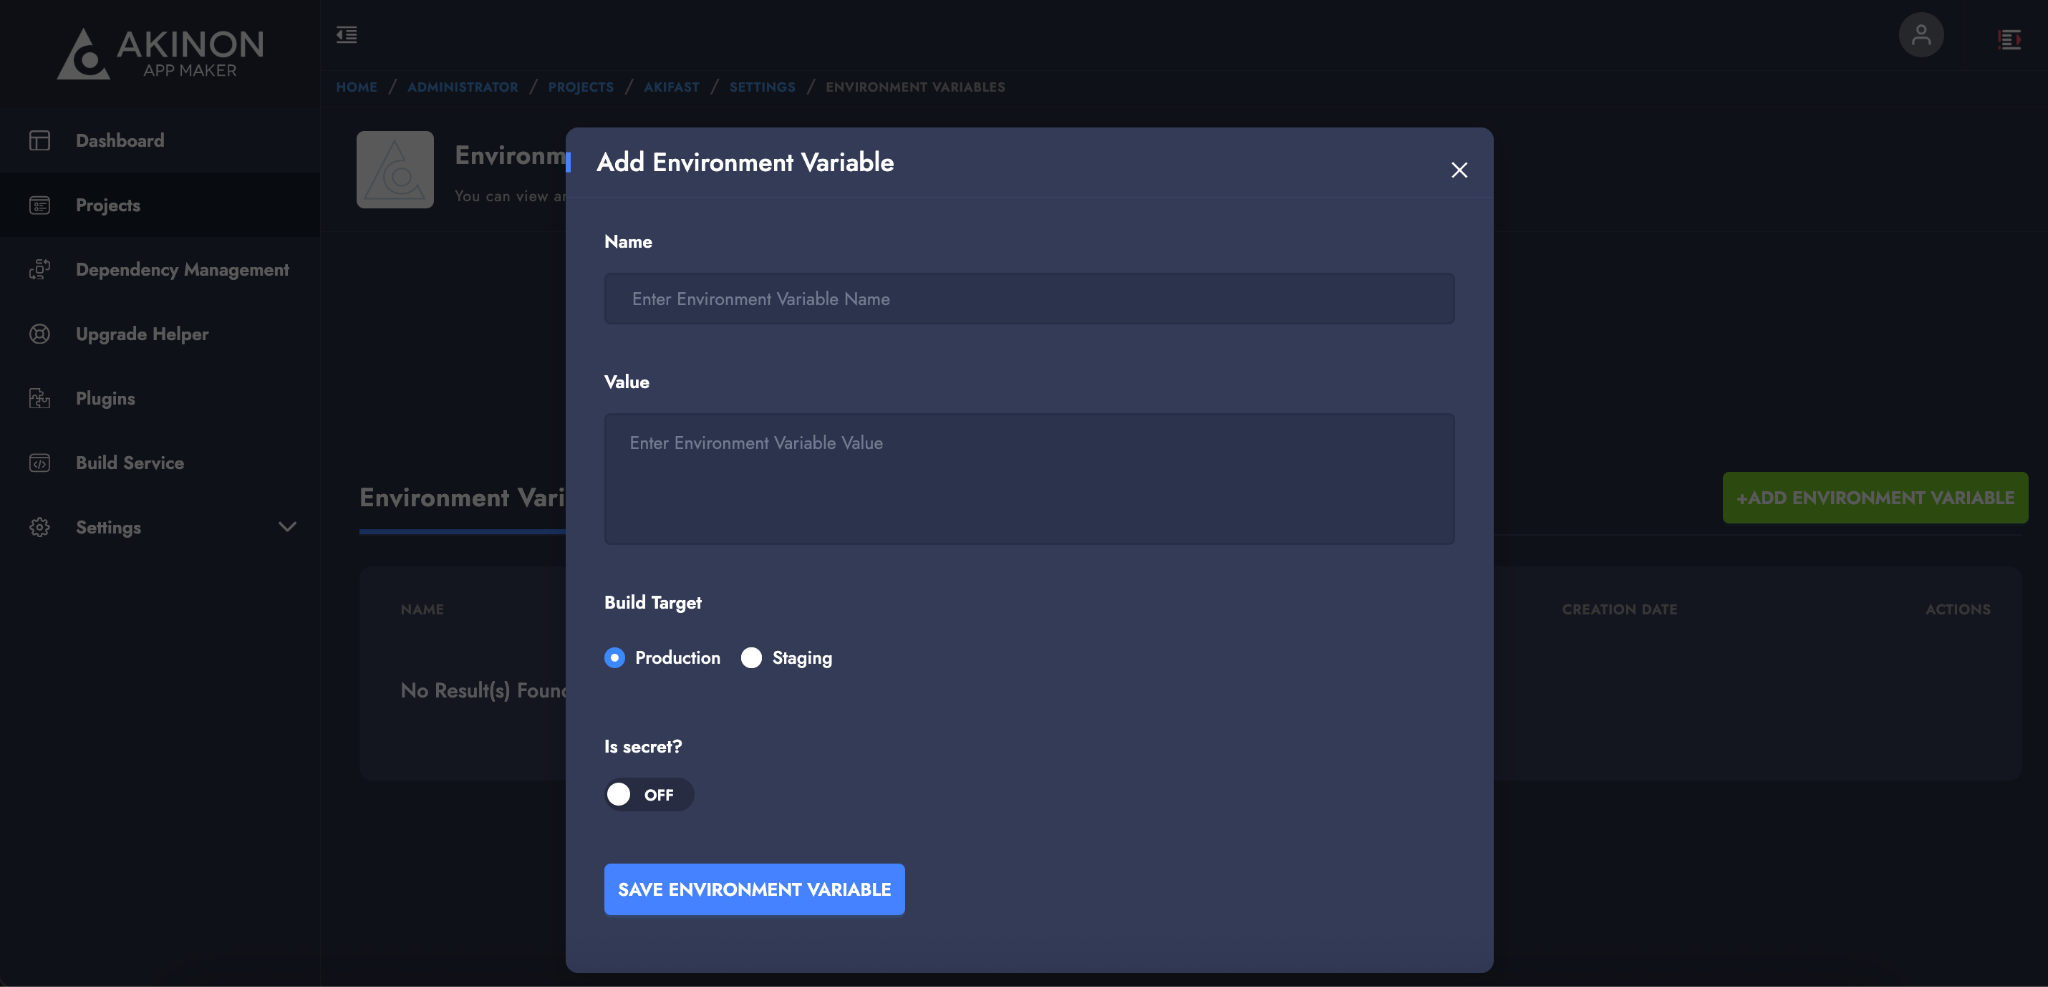2048x987 pixels.
Task: Click the environment variable Value textarea
Action: [x=1029, y=479]
